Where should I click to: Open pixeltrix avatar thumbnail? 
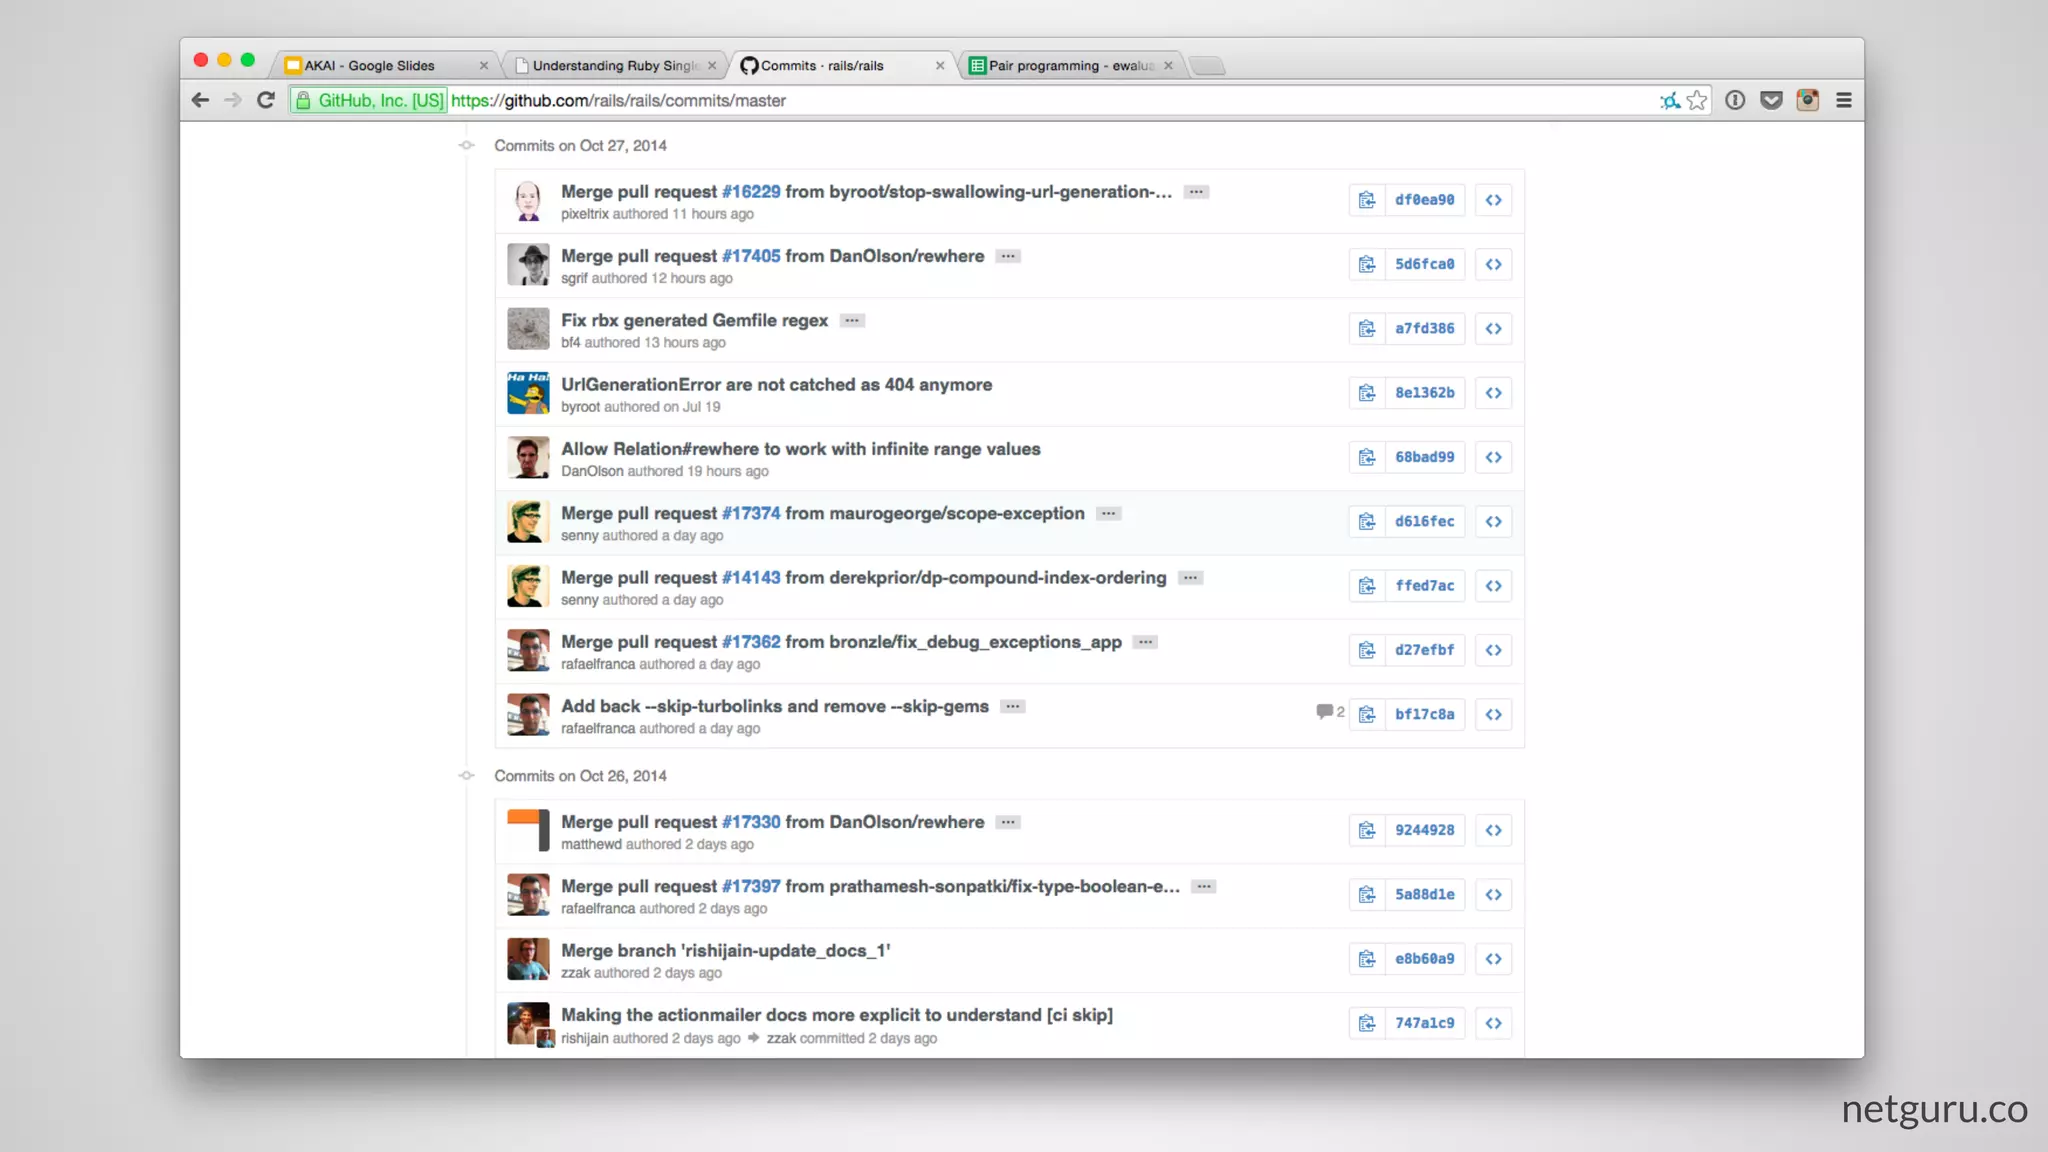pyautogui.click(x=528, y=200)
